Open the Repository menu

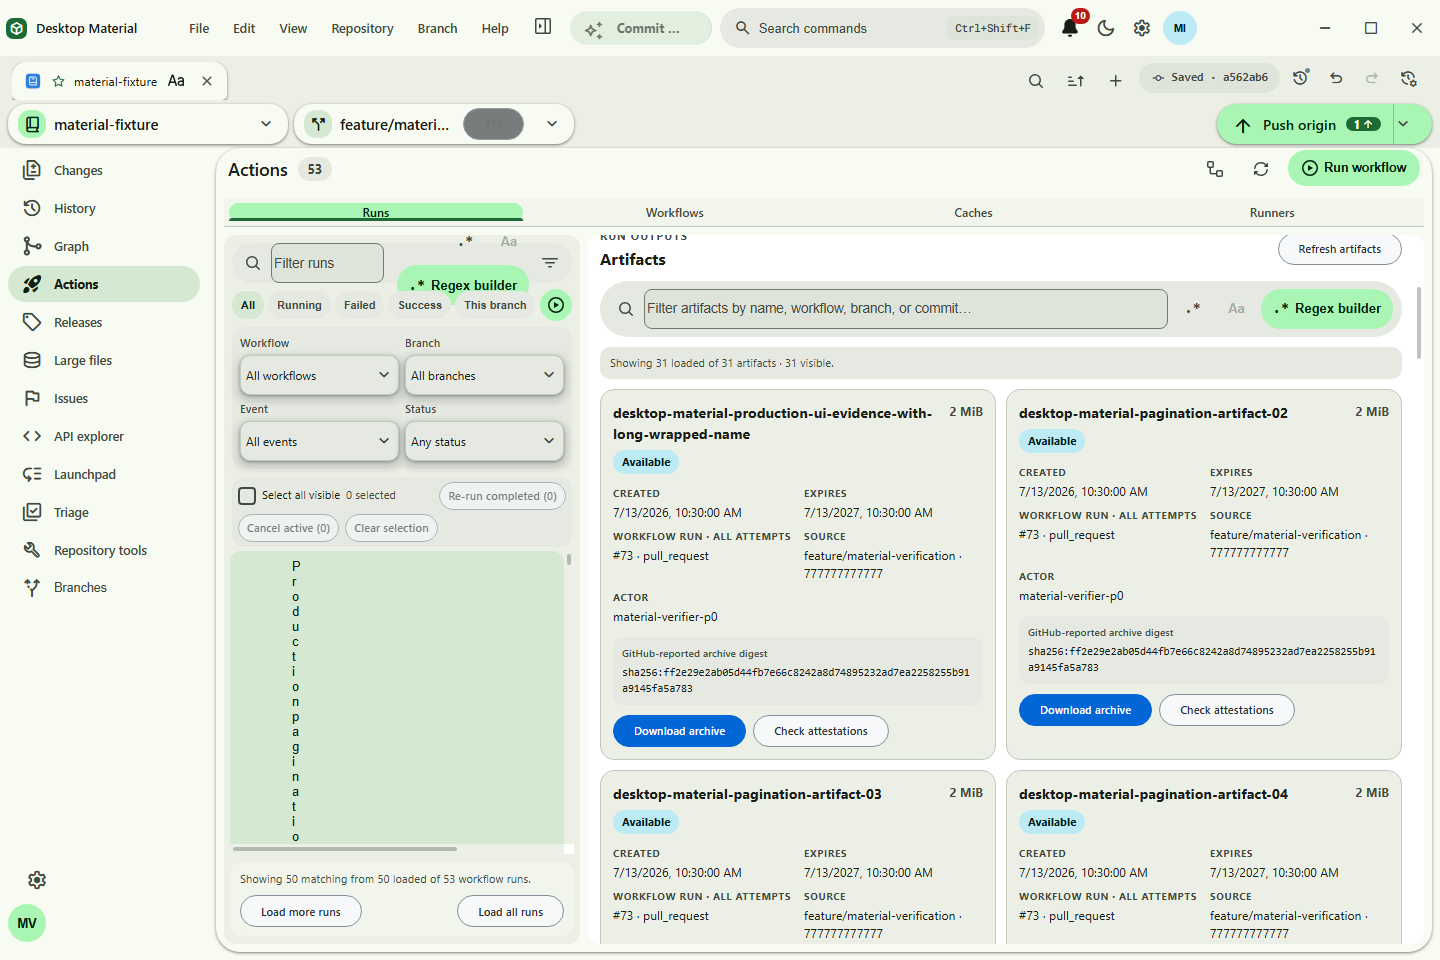pyautogui.click(x=362, y=28)
